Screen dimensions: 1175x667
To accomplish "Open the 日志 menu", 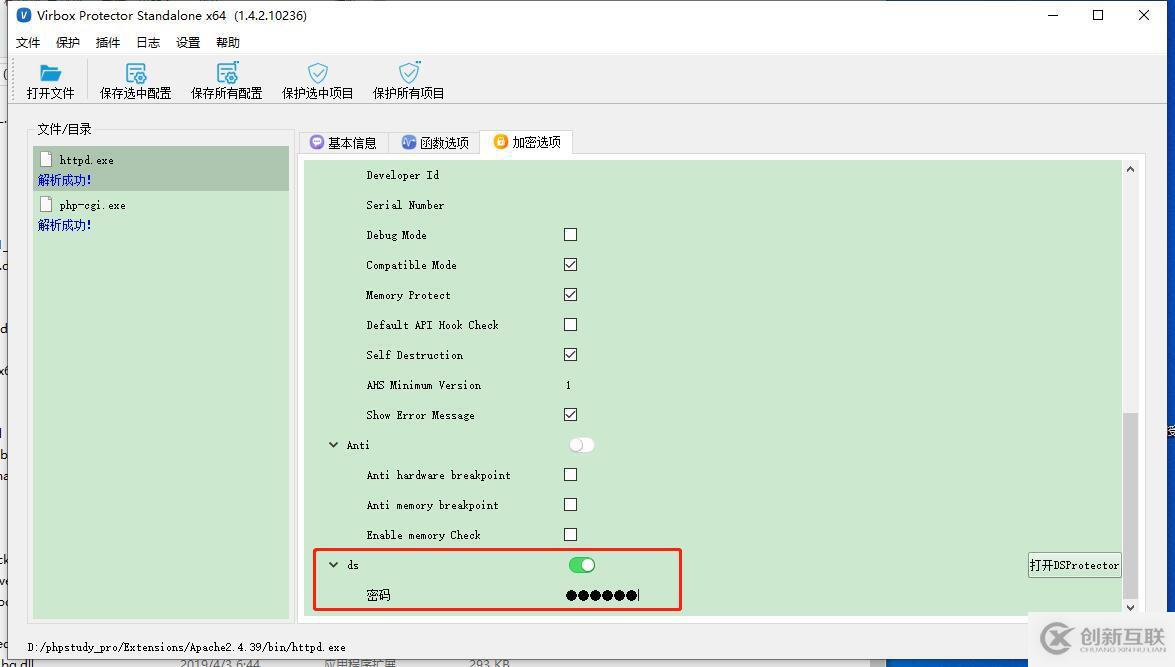I will [x=148, y=43].
